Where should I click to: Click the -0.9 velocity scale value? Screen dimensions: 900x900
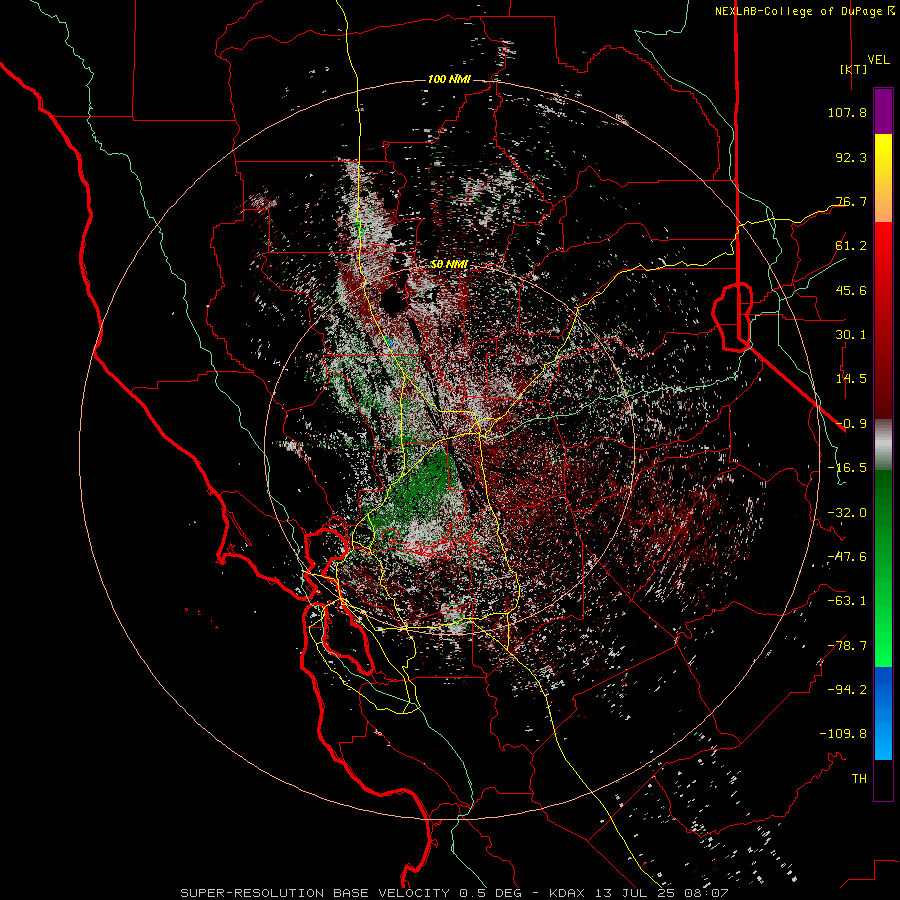coord(851,424)
